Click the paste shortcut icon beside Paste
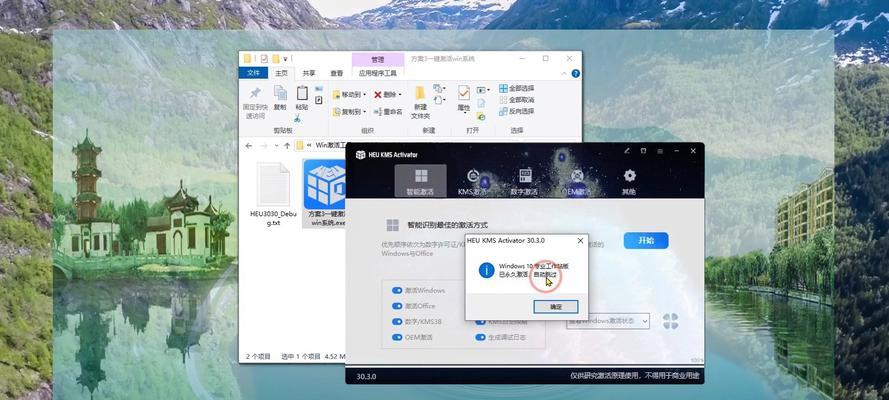 pos(319,100)
